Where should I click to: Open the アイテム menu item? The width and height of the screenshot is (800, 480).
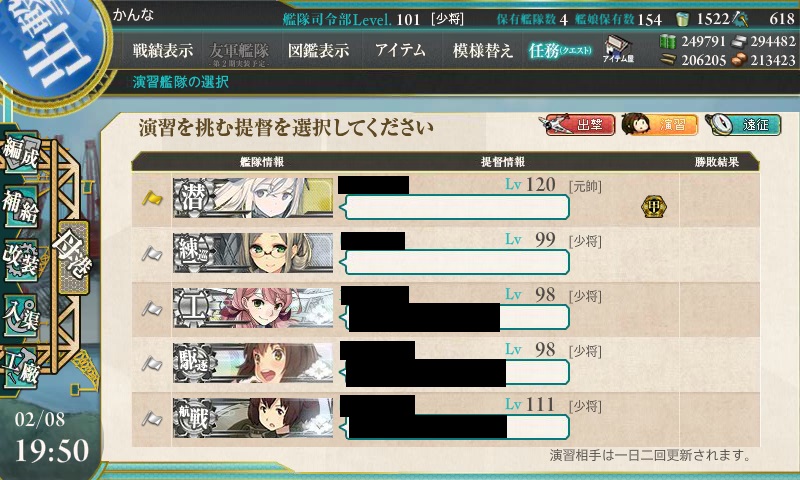point(401,50)
